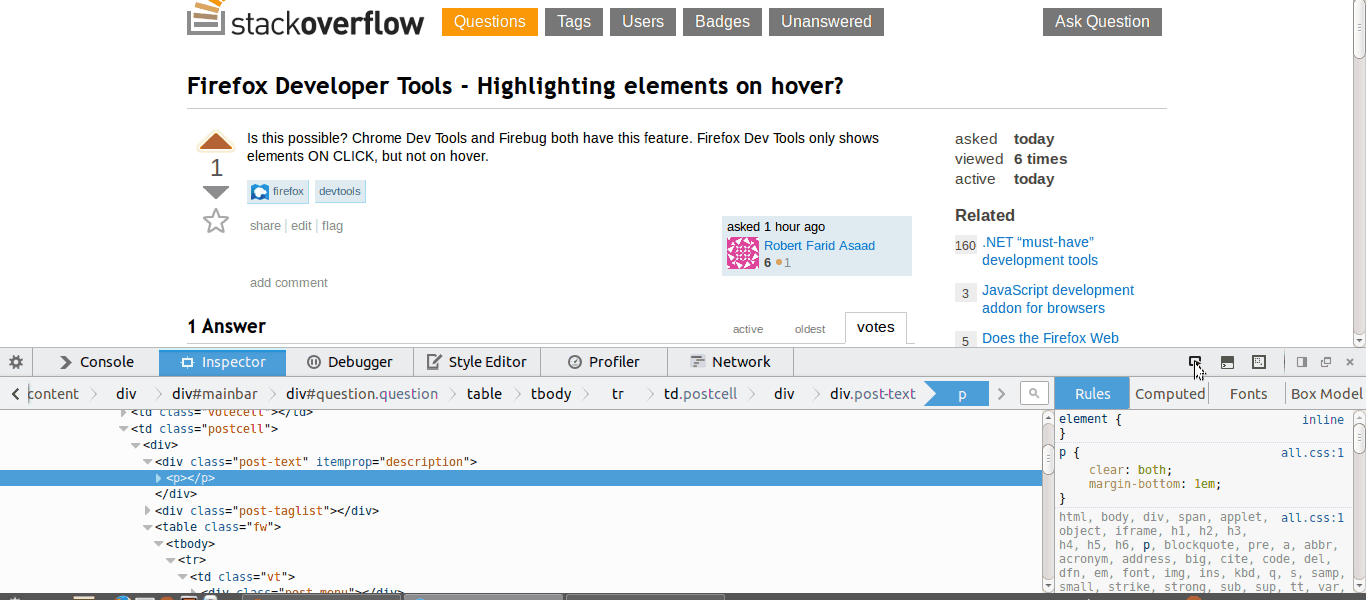Collapse the div post-text node
1366x600 pixels.
(147, 462)
